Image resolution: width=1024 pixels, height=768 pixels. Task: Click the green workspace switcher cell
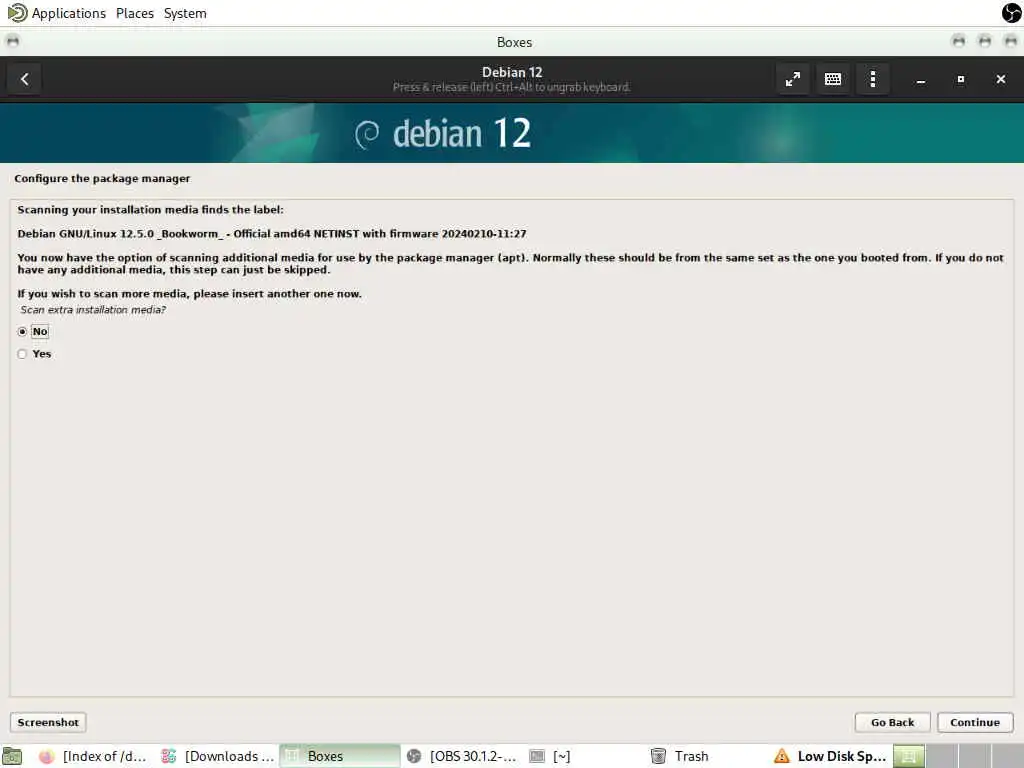pyautogui.click(x=908, y=756)
